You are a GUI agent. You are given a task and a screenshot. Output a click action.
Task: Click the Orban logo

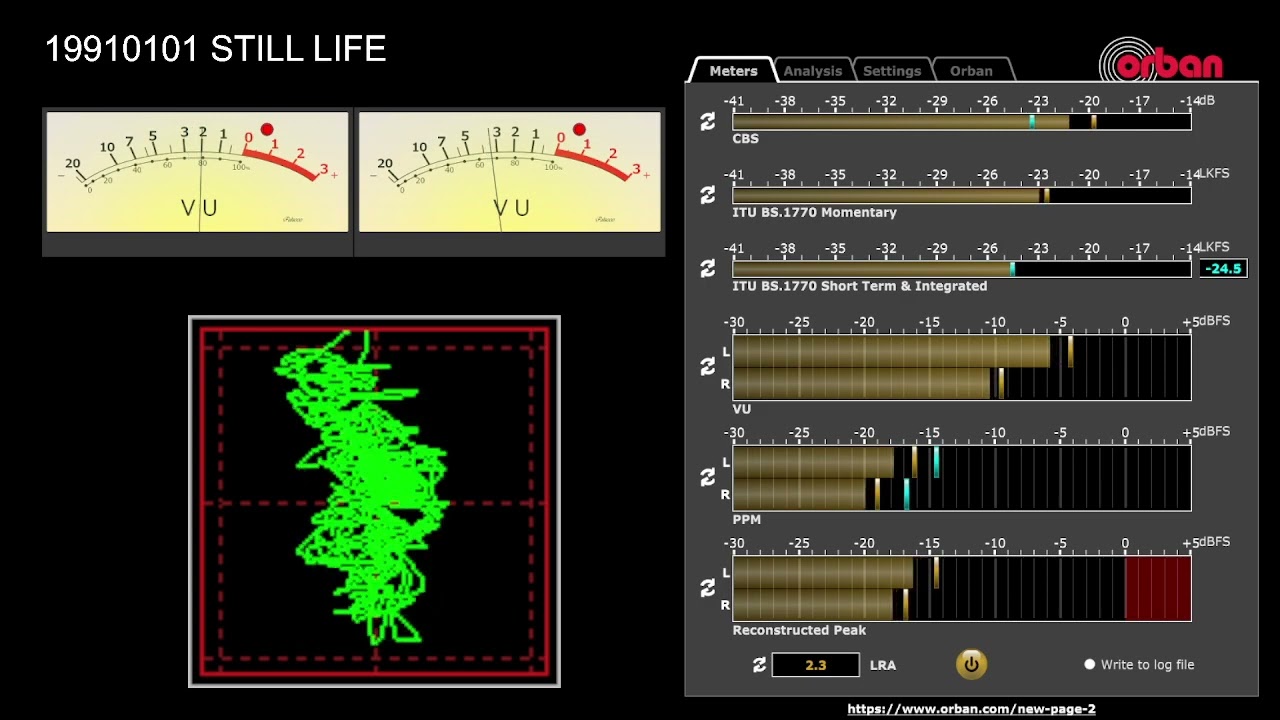1161,62
